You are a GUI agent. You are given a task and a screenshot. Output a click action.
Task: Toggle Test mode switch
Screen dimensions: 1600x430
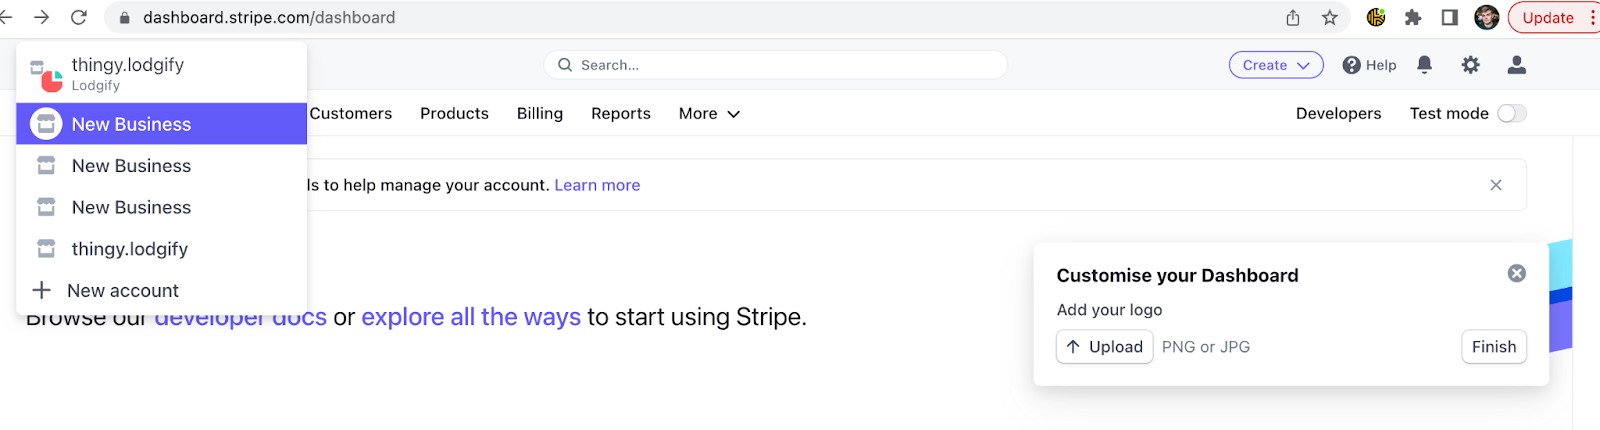point(1511,114)
